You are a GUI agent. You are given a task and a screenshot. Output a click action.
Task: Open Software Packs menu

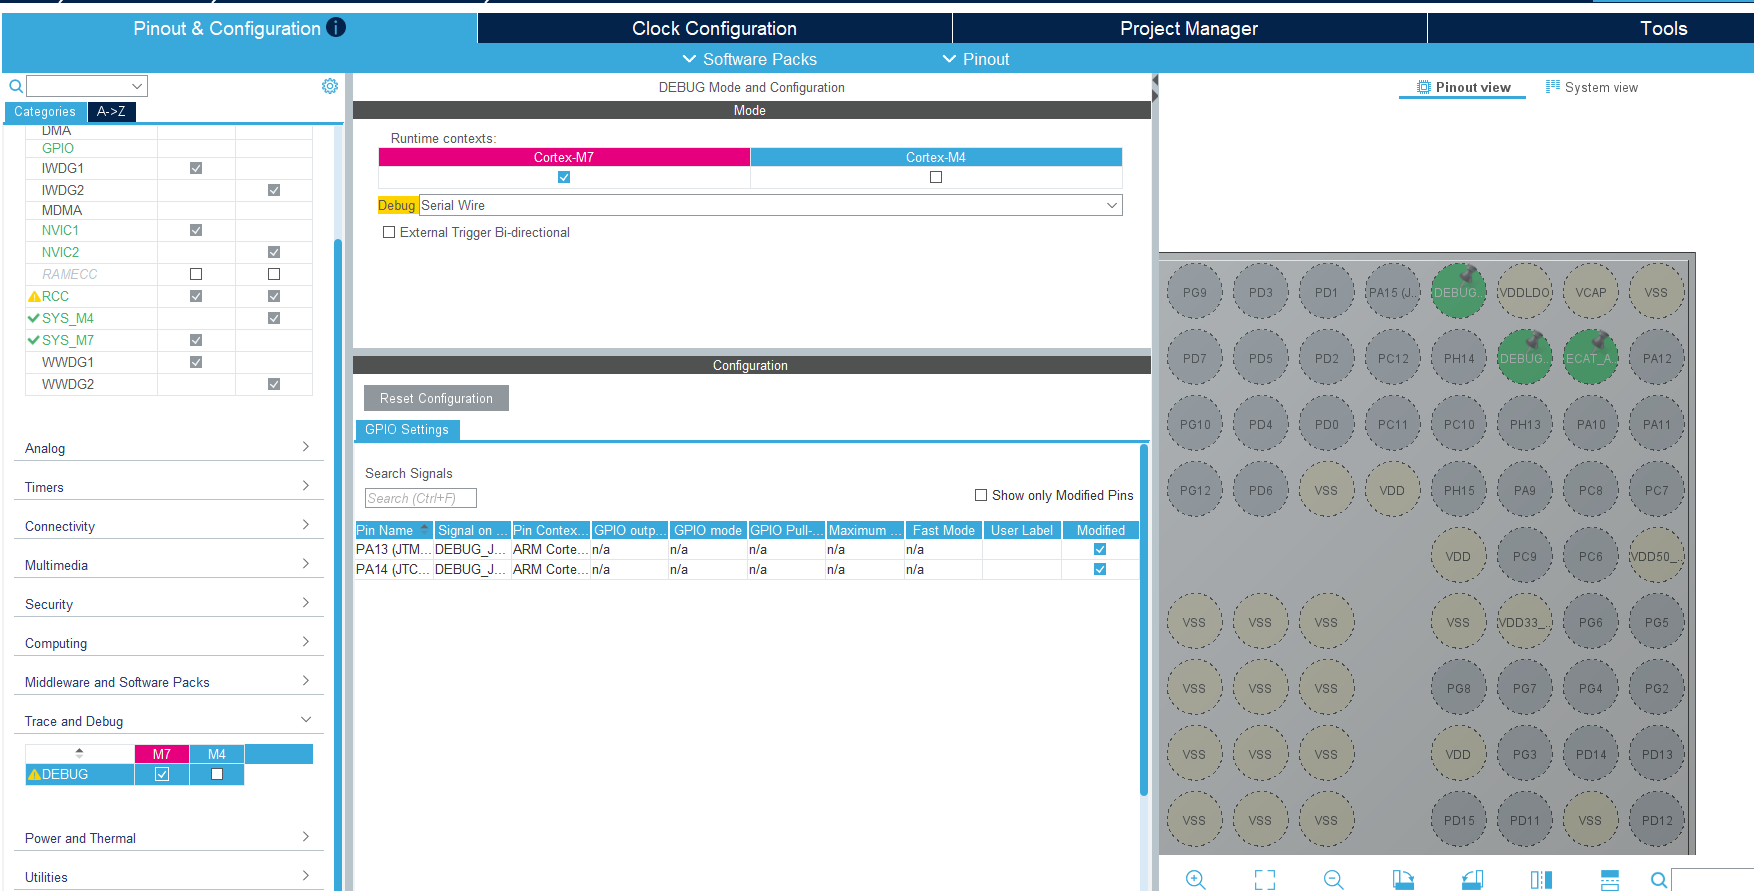pyautogui.click(x=749, y=59)
